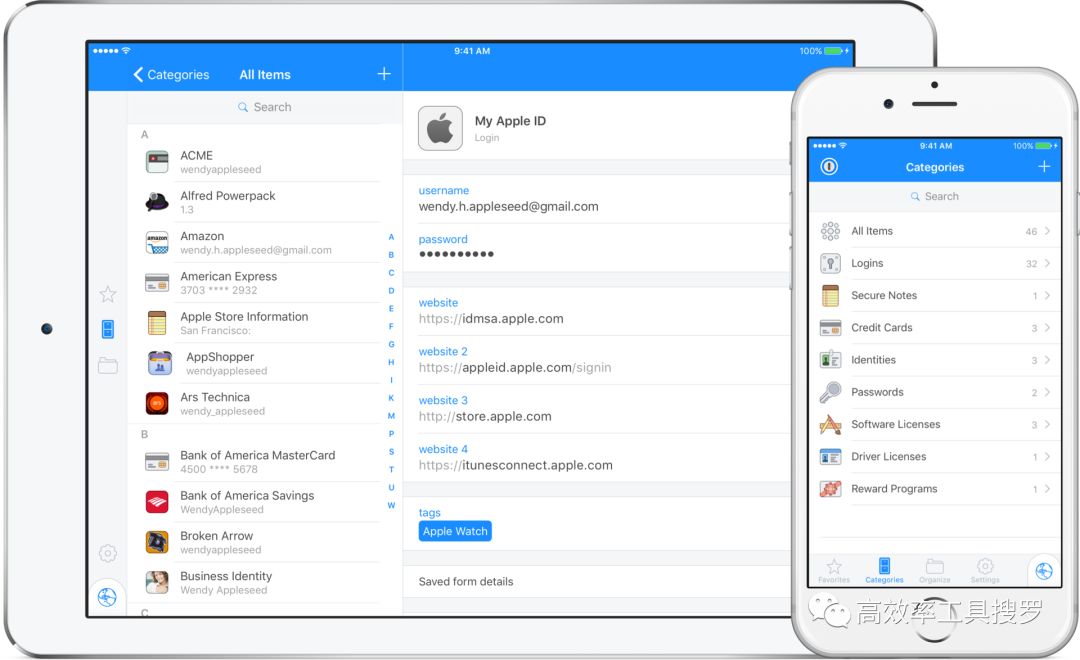The width and height of the screenshot is (1080, 660).
Task: Open Secure Notes category
Action: click(935, 296)
